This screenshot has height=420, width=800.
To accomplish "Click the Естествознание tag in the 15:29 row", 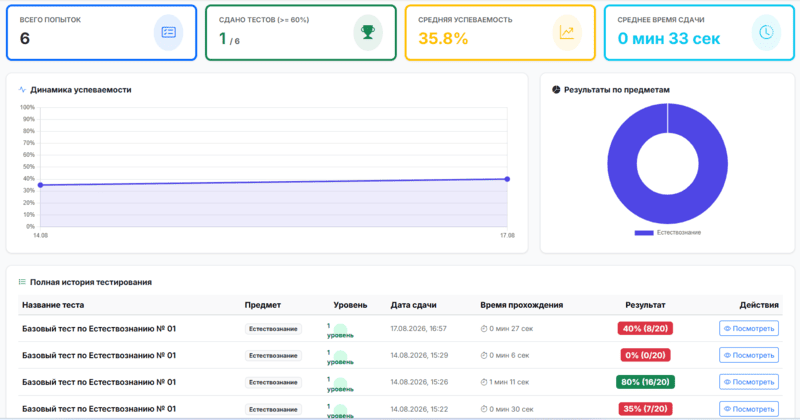I will [x=273, y=355].
